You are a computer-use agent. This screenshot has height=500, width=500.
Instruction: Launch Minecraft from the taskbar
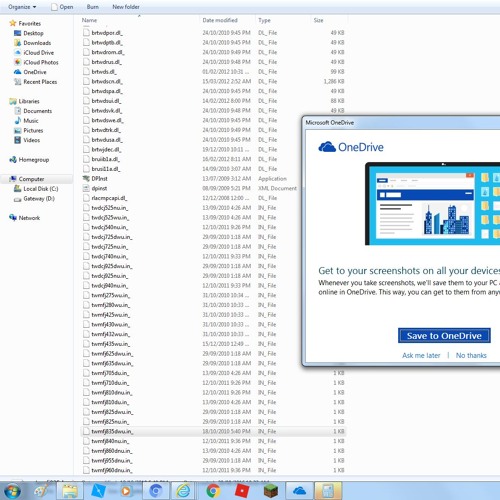tap(271, 491)
